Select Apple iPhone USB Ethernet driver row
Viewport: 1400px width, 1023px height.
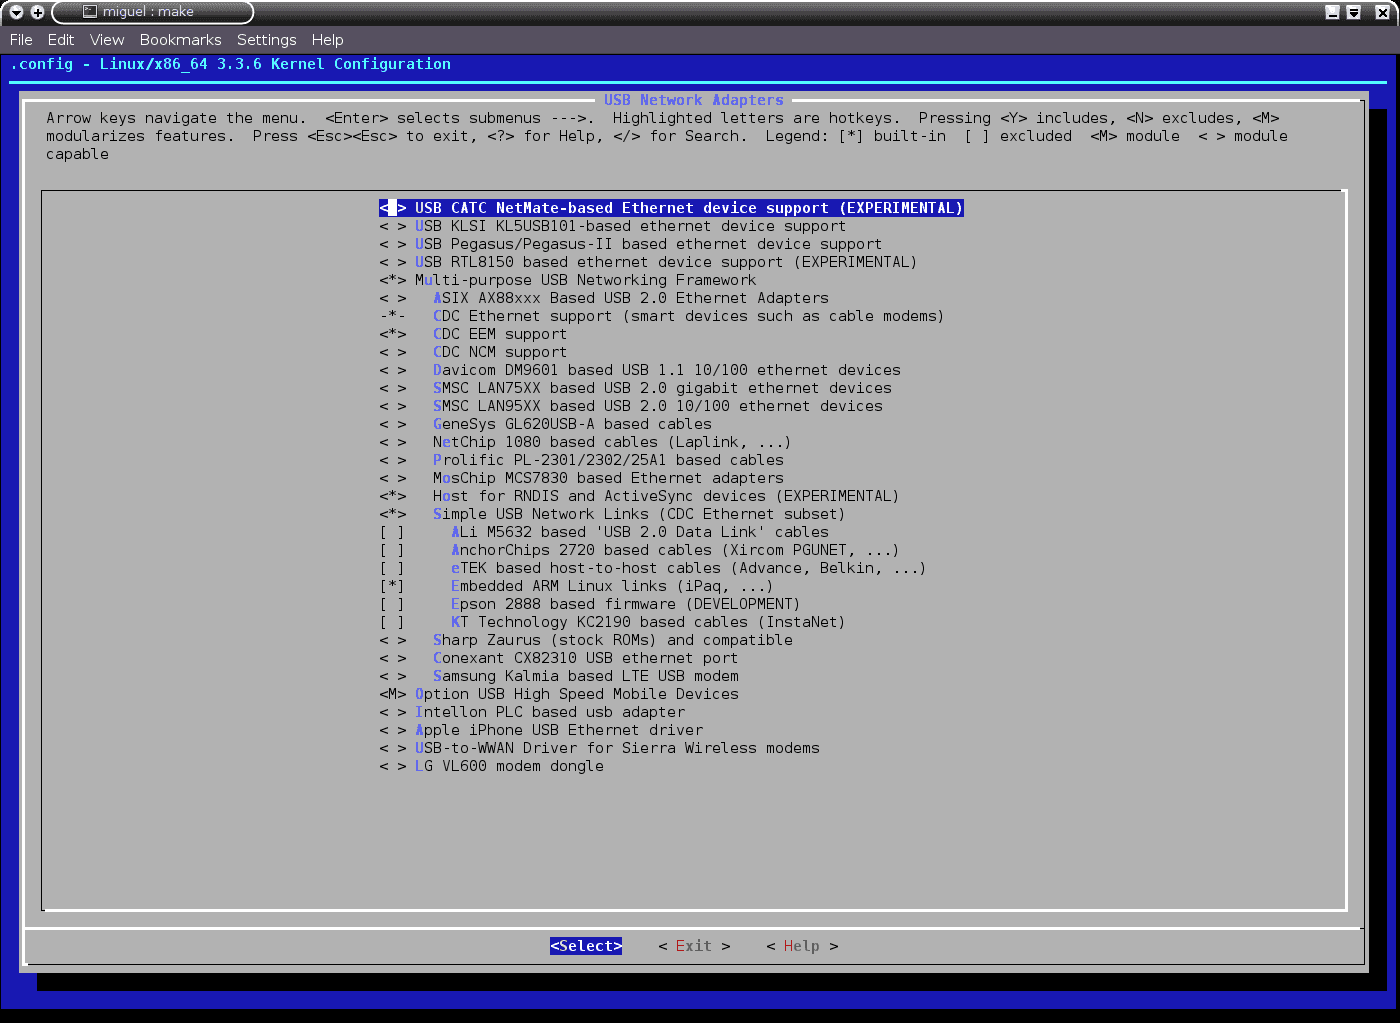[x=541, y=730]
